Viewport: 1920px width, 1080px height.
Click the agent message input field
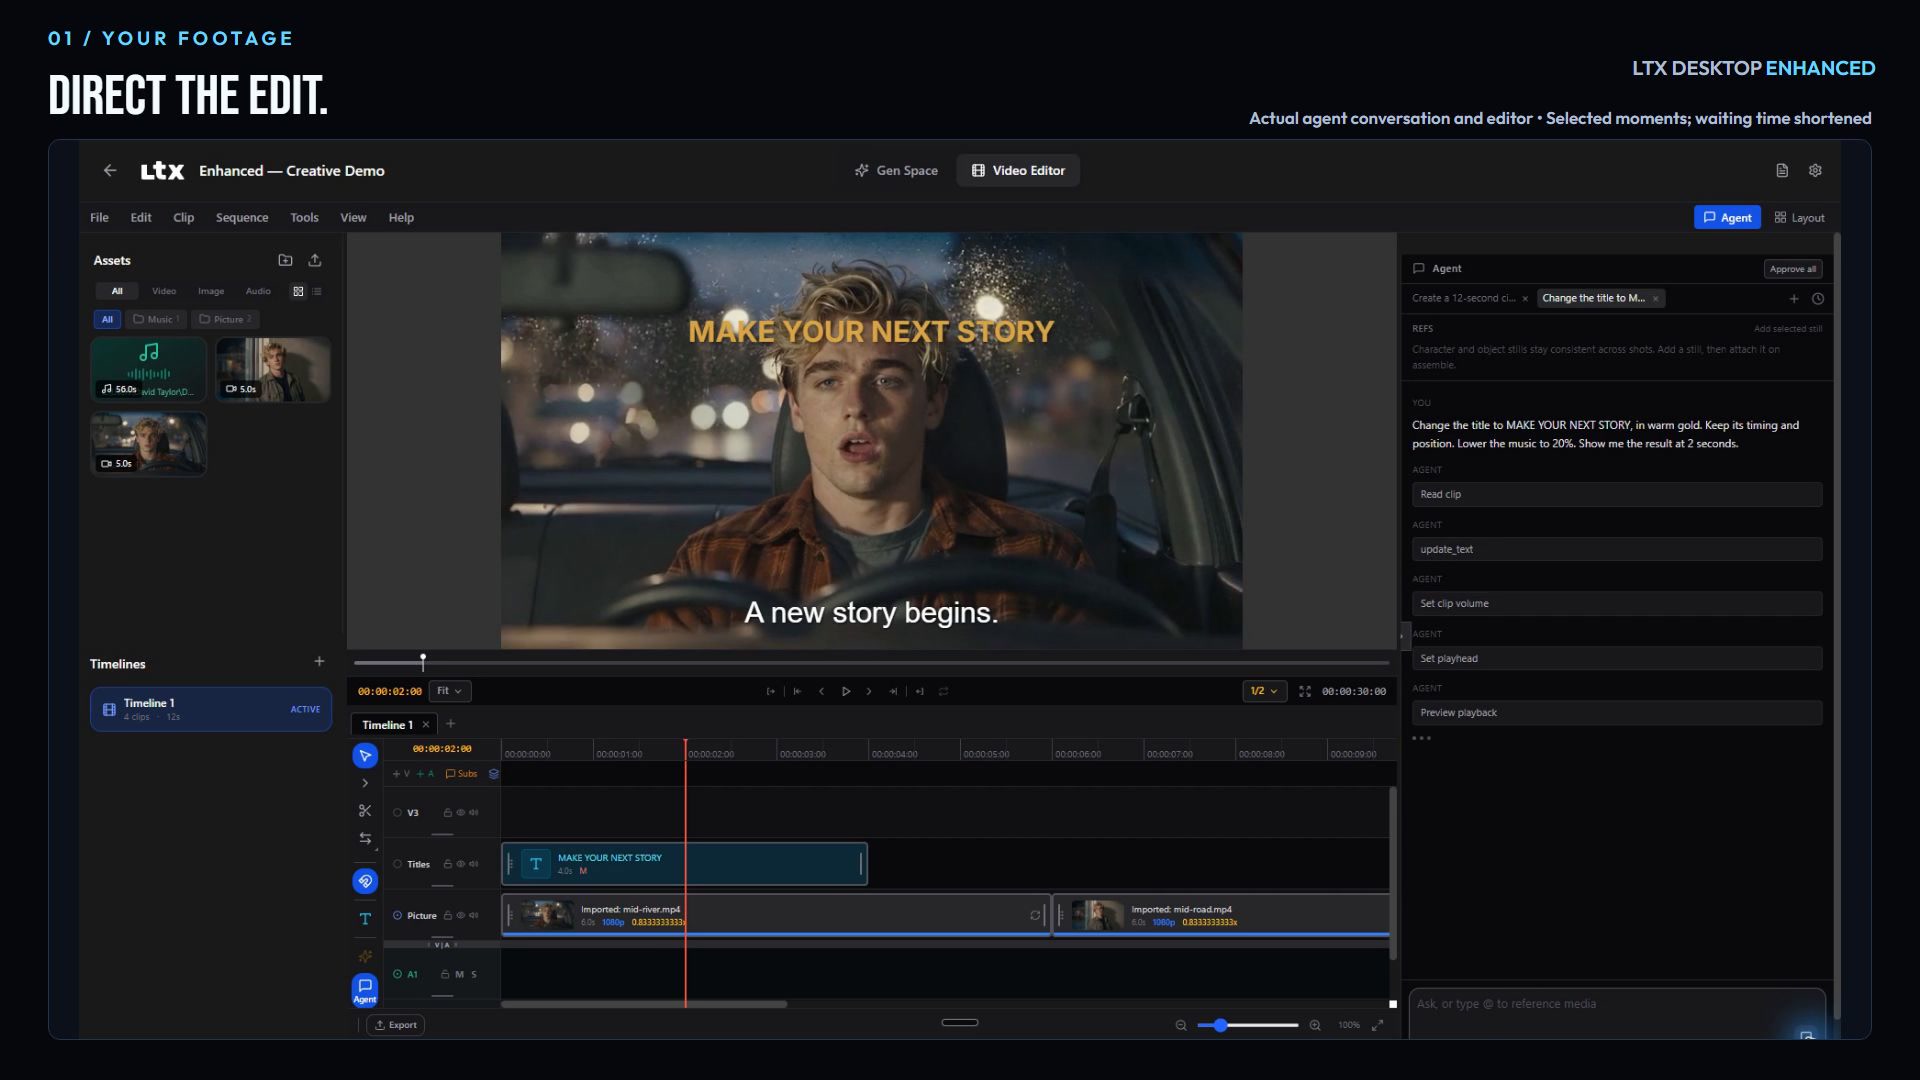tap(1617, 1012)
